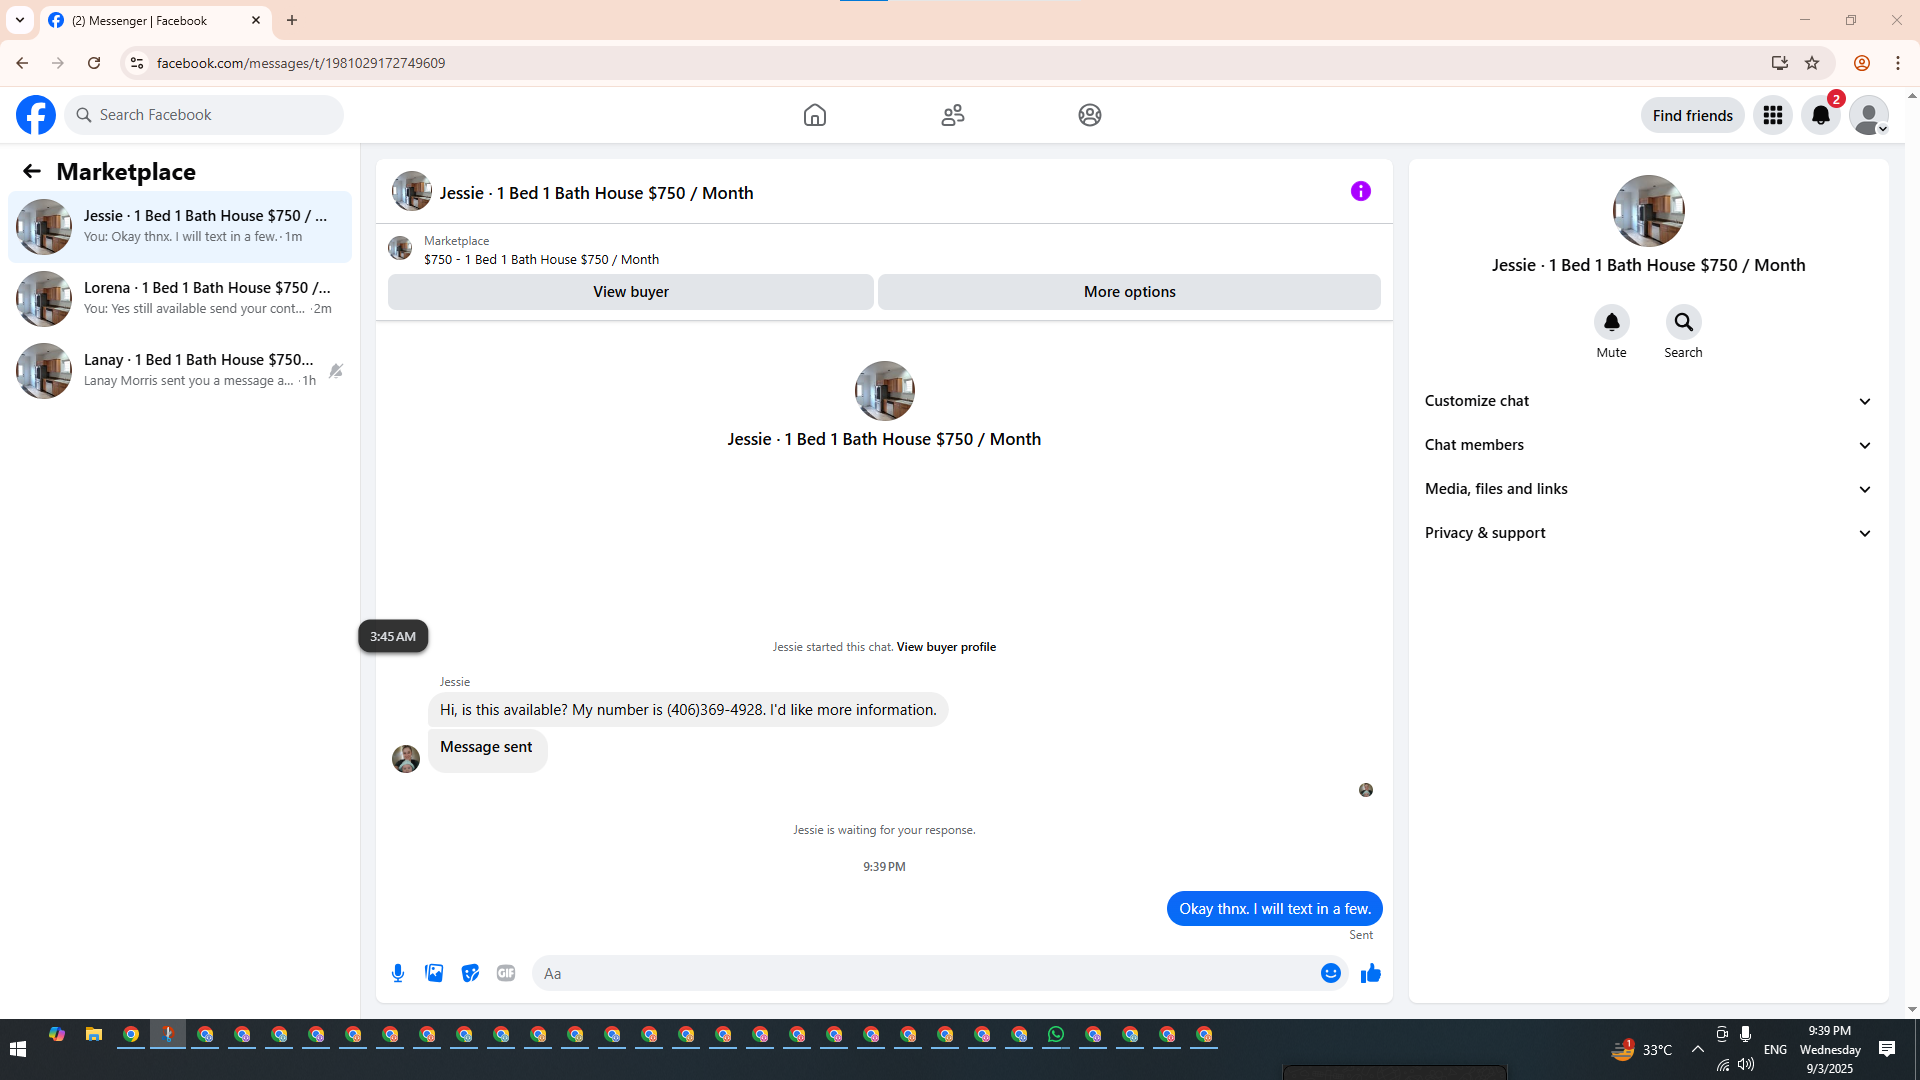Open the View buyer profile link
Viewport: 1920px width, 1080px height.
coord(946,647)
